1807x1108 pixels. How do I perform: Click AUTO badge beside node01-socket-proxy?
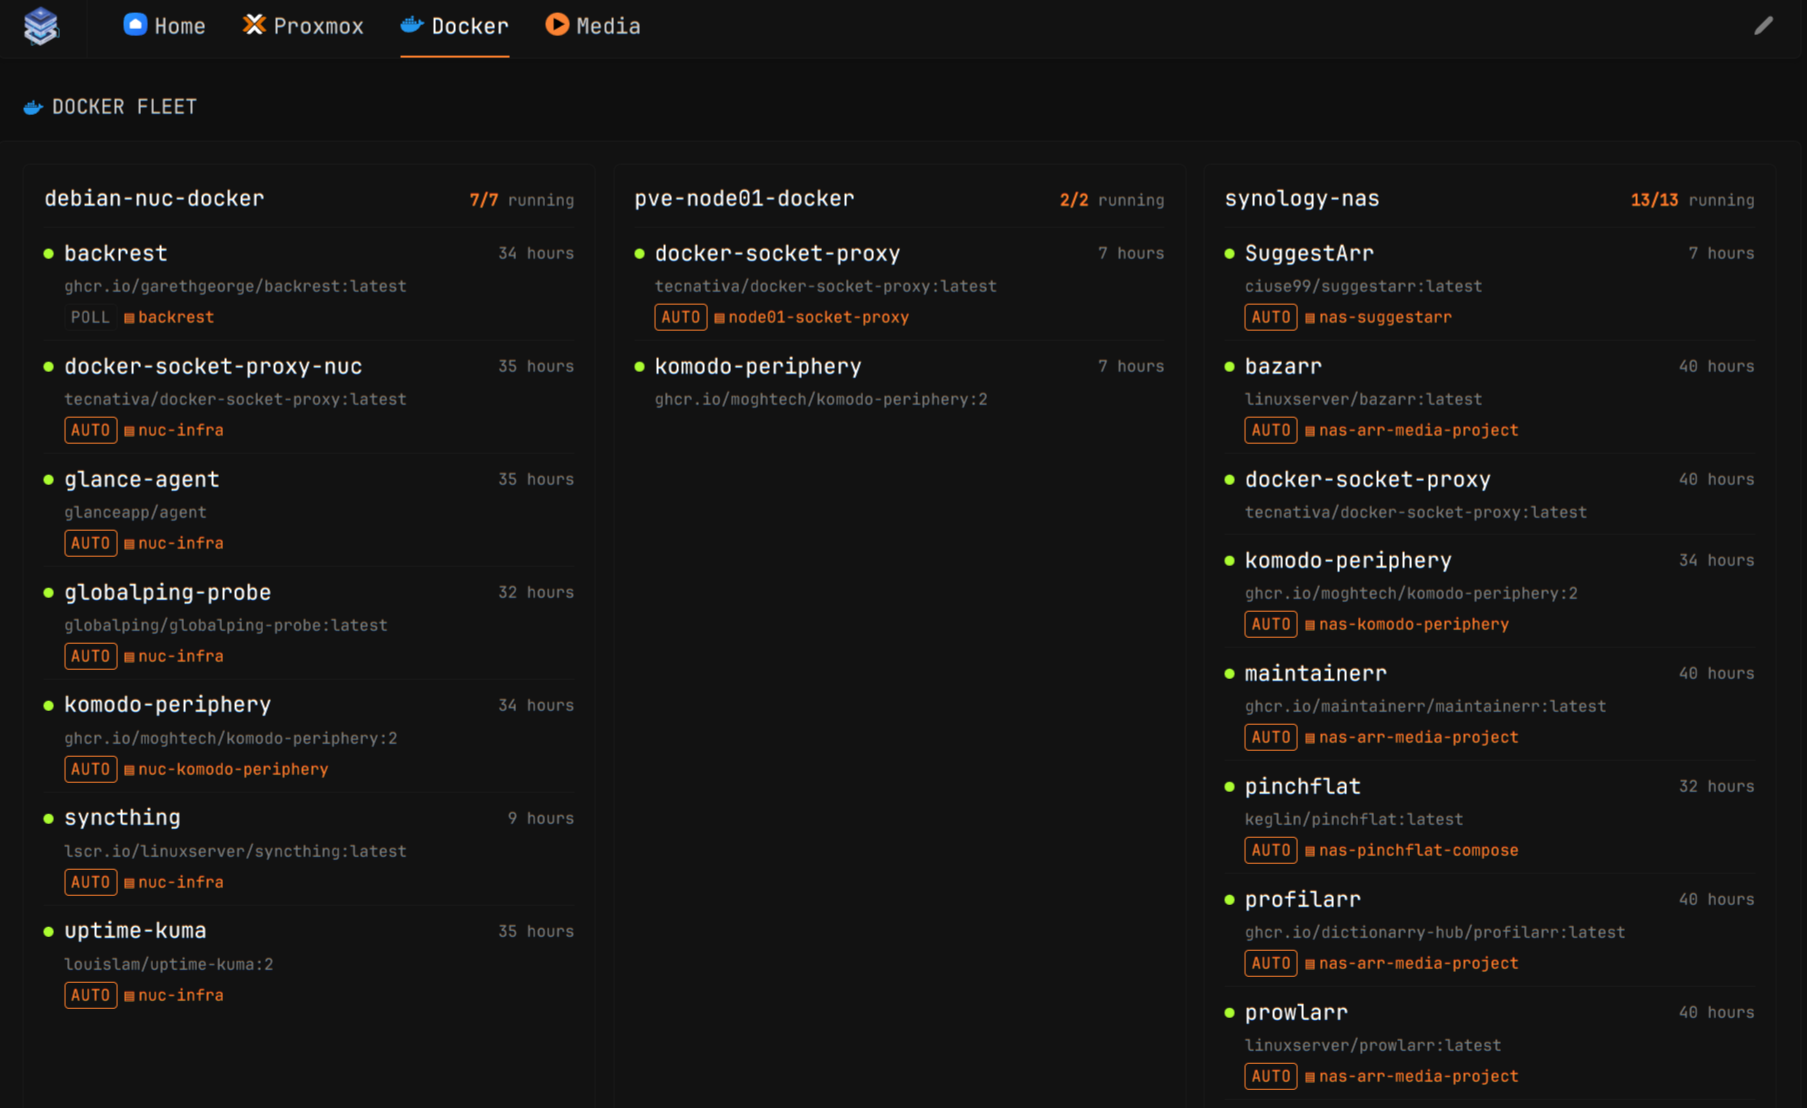[681, 317]
